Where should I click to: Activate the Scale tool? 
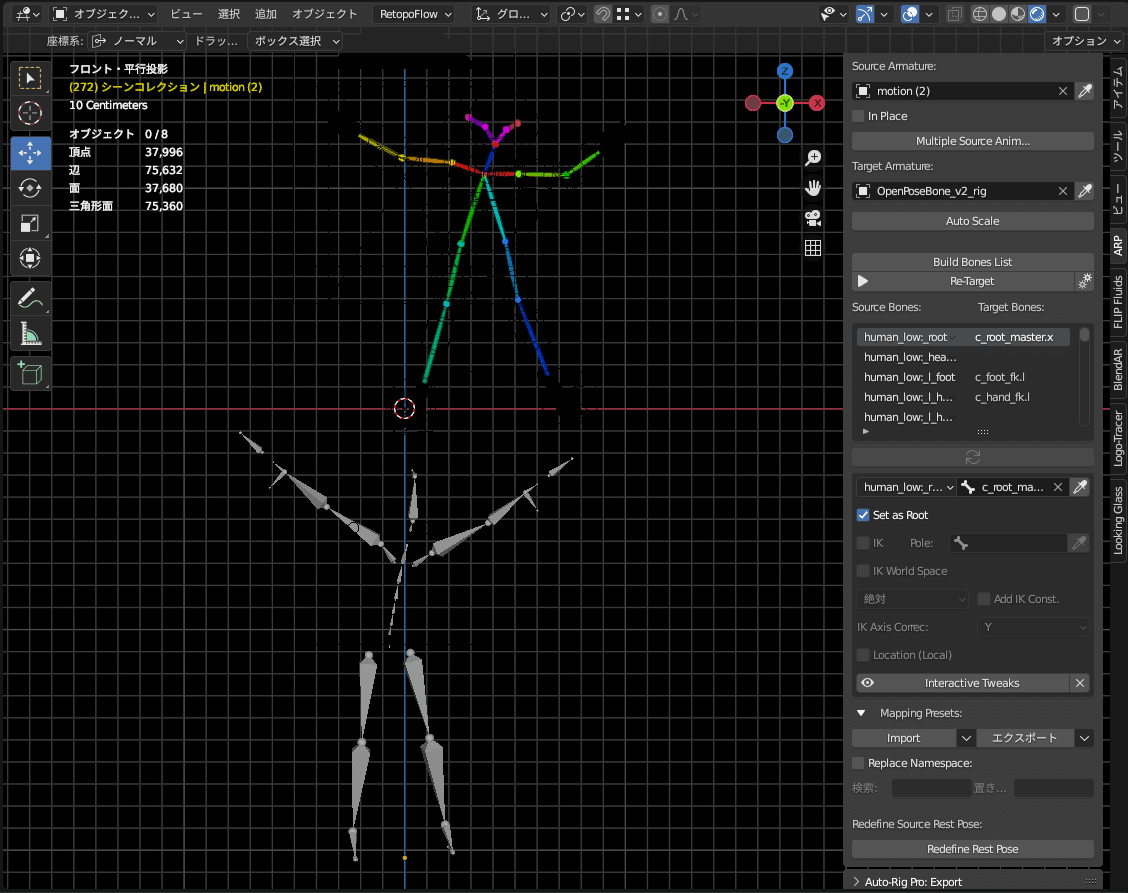coord(30,223)
